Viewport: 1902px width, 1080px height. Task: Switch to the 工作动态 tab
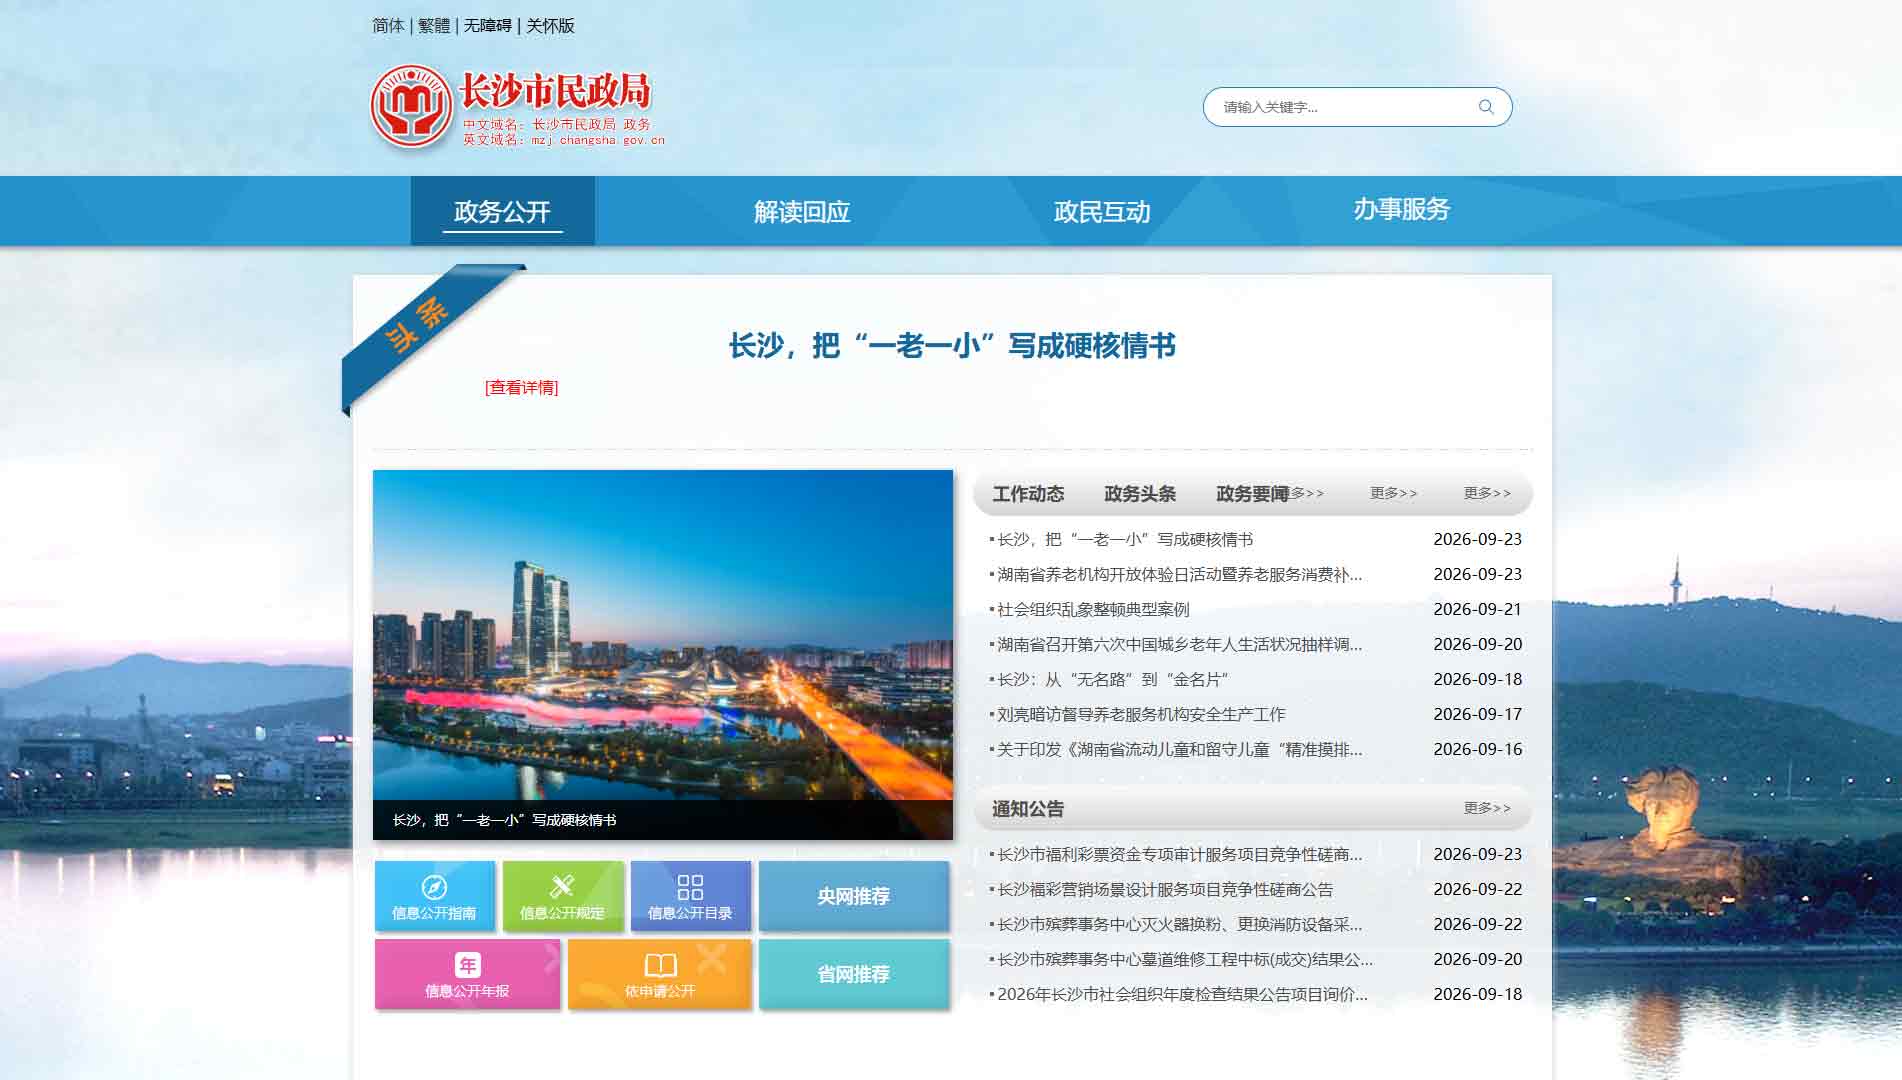pyautogui.click(x=1028, y=494)
